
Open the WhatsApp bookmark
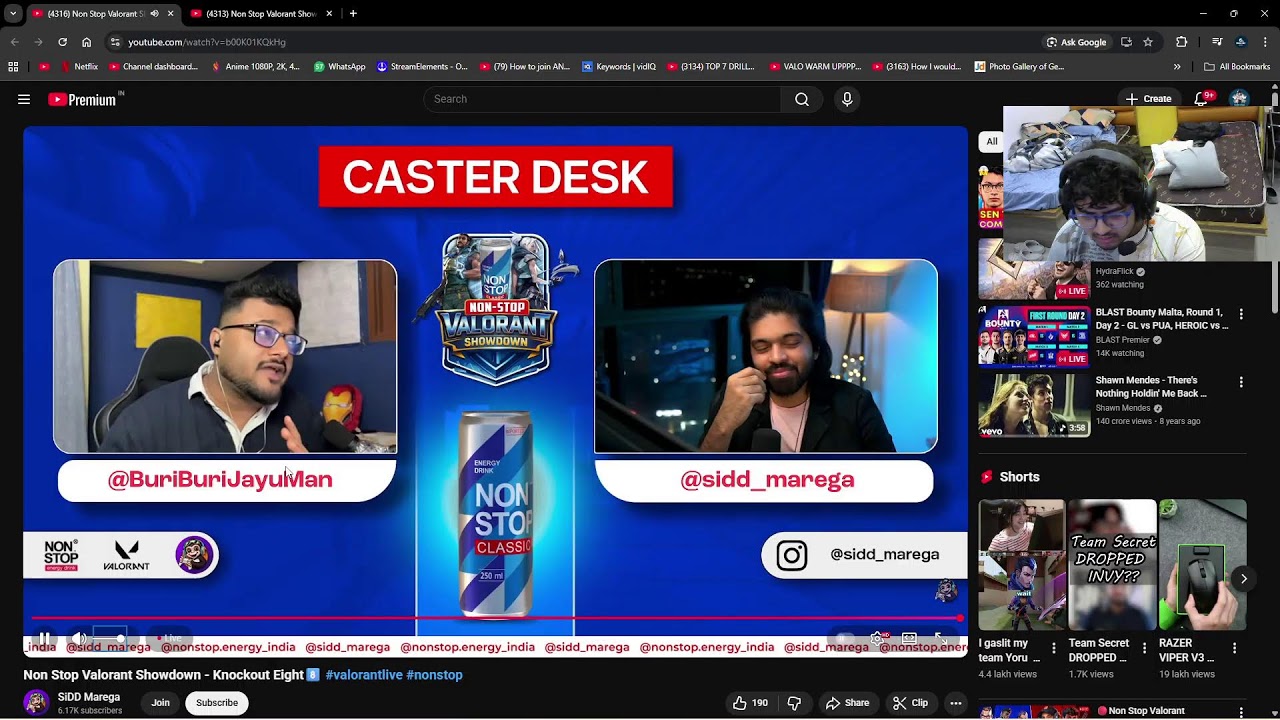point(340,67)
